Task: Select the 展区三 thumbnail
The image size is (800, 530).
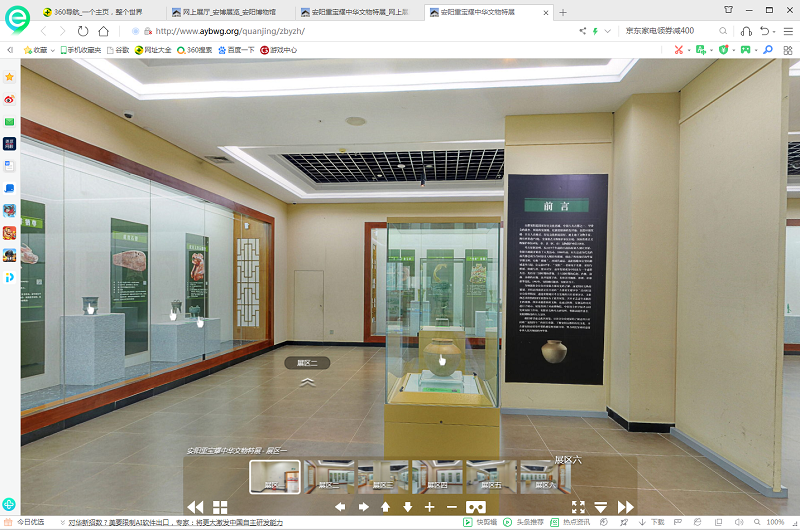Action: 383,477
